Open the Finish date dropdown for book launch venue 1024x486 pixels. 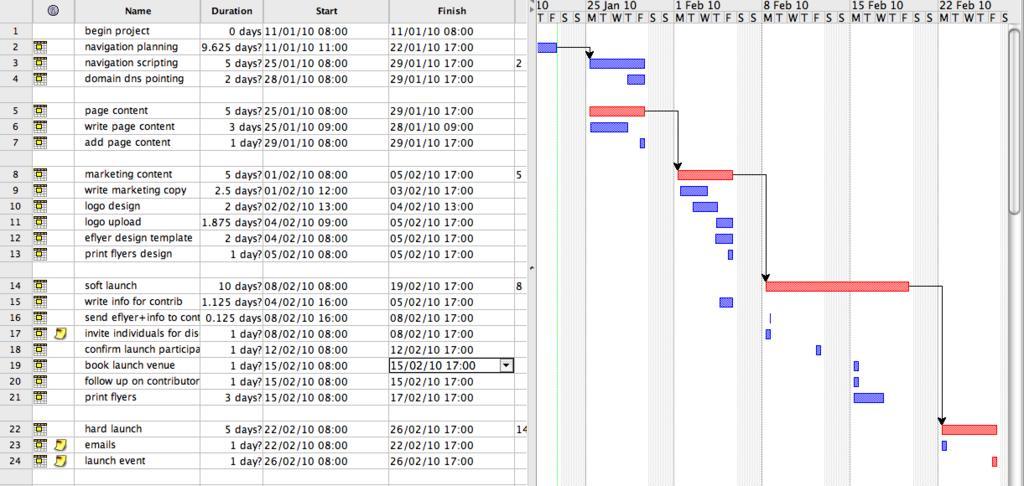pos(506,366)
